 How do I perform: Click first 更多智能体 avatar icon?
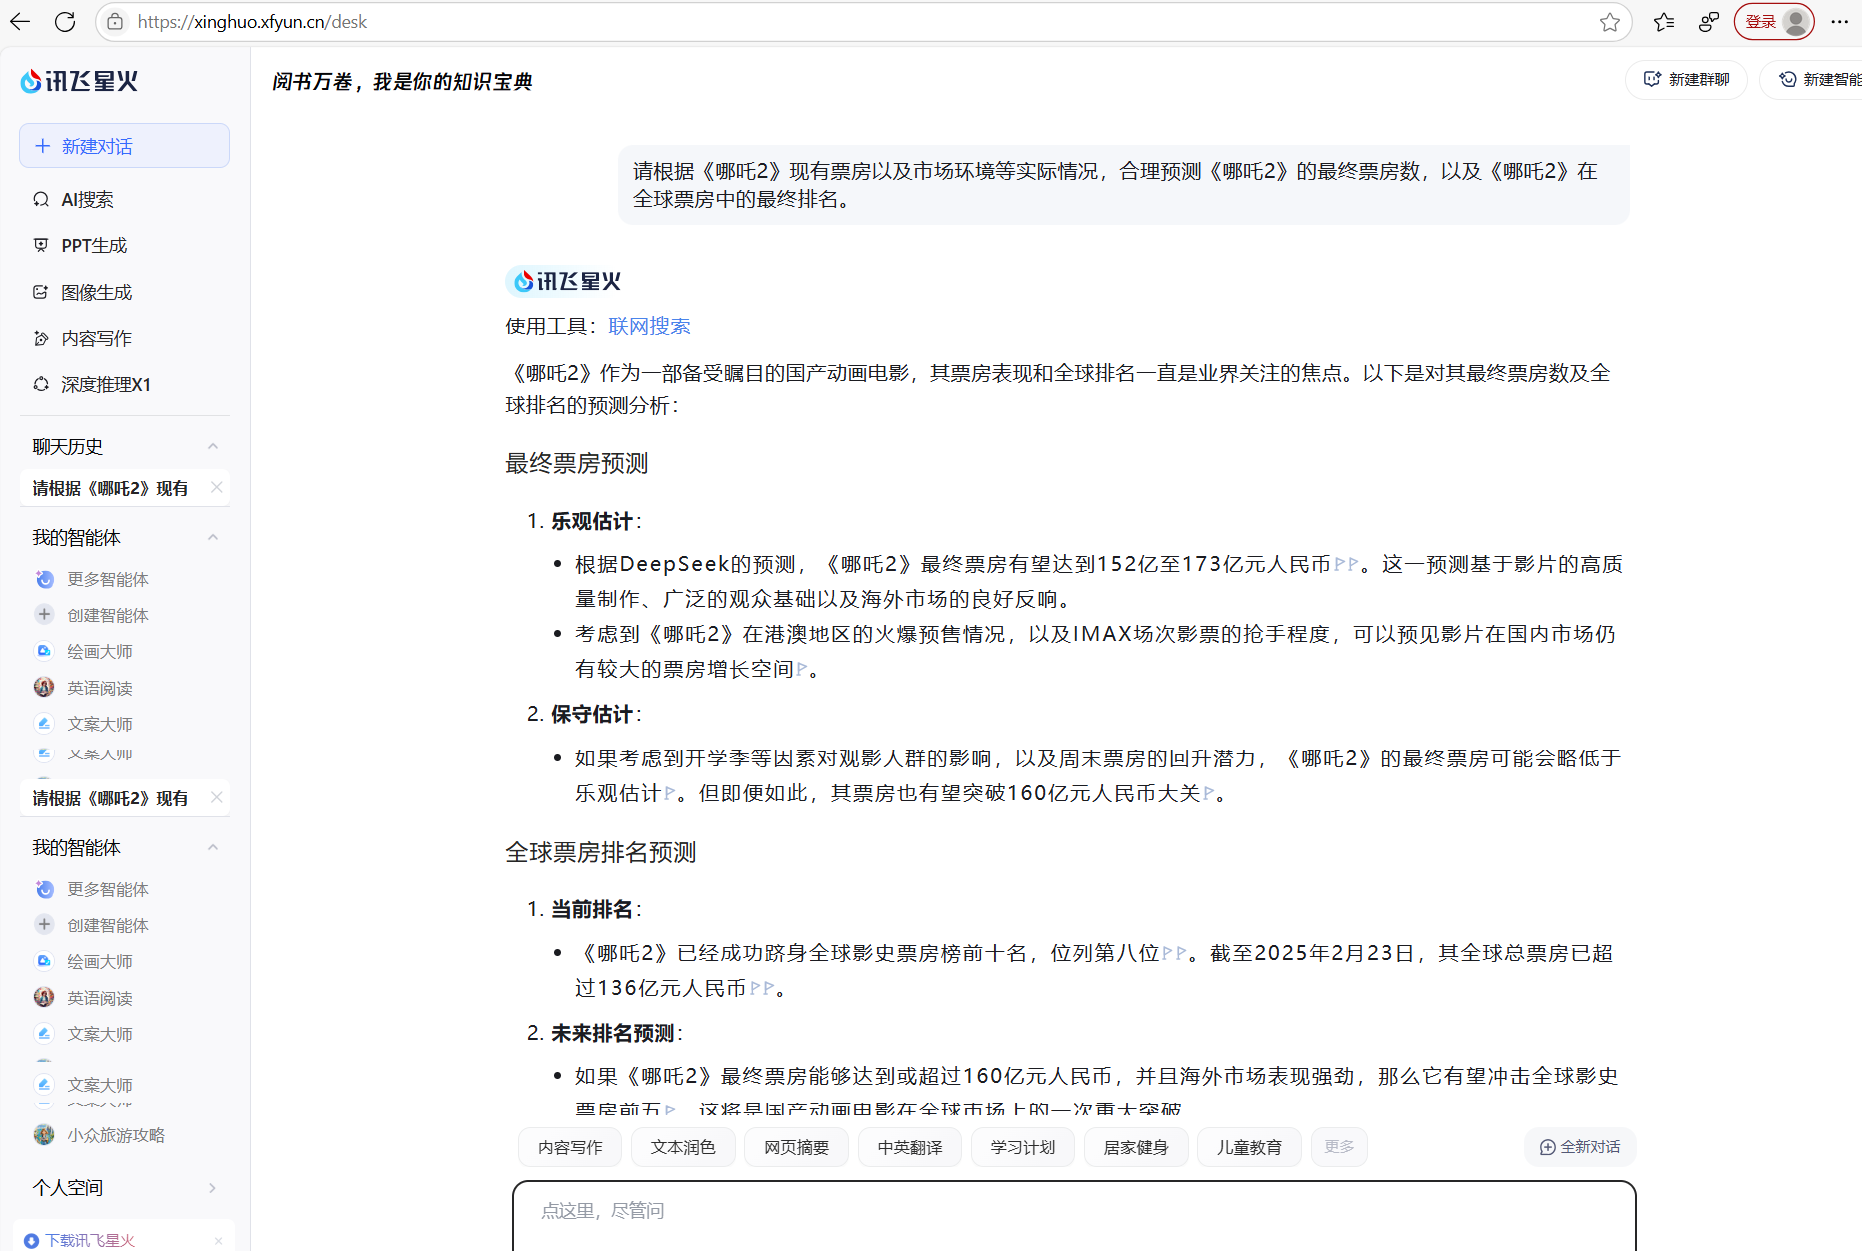coord(44,579)
